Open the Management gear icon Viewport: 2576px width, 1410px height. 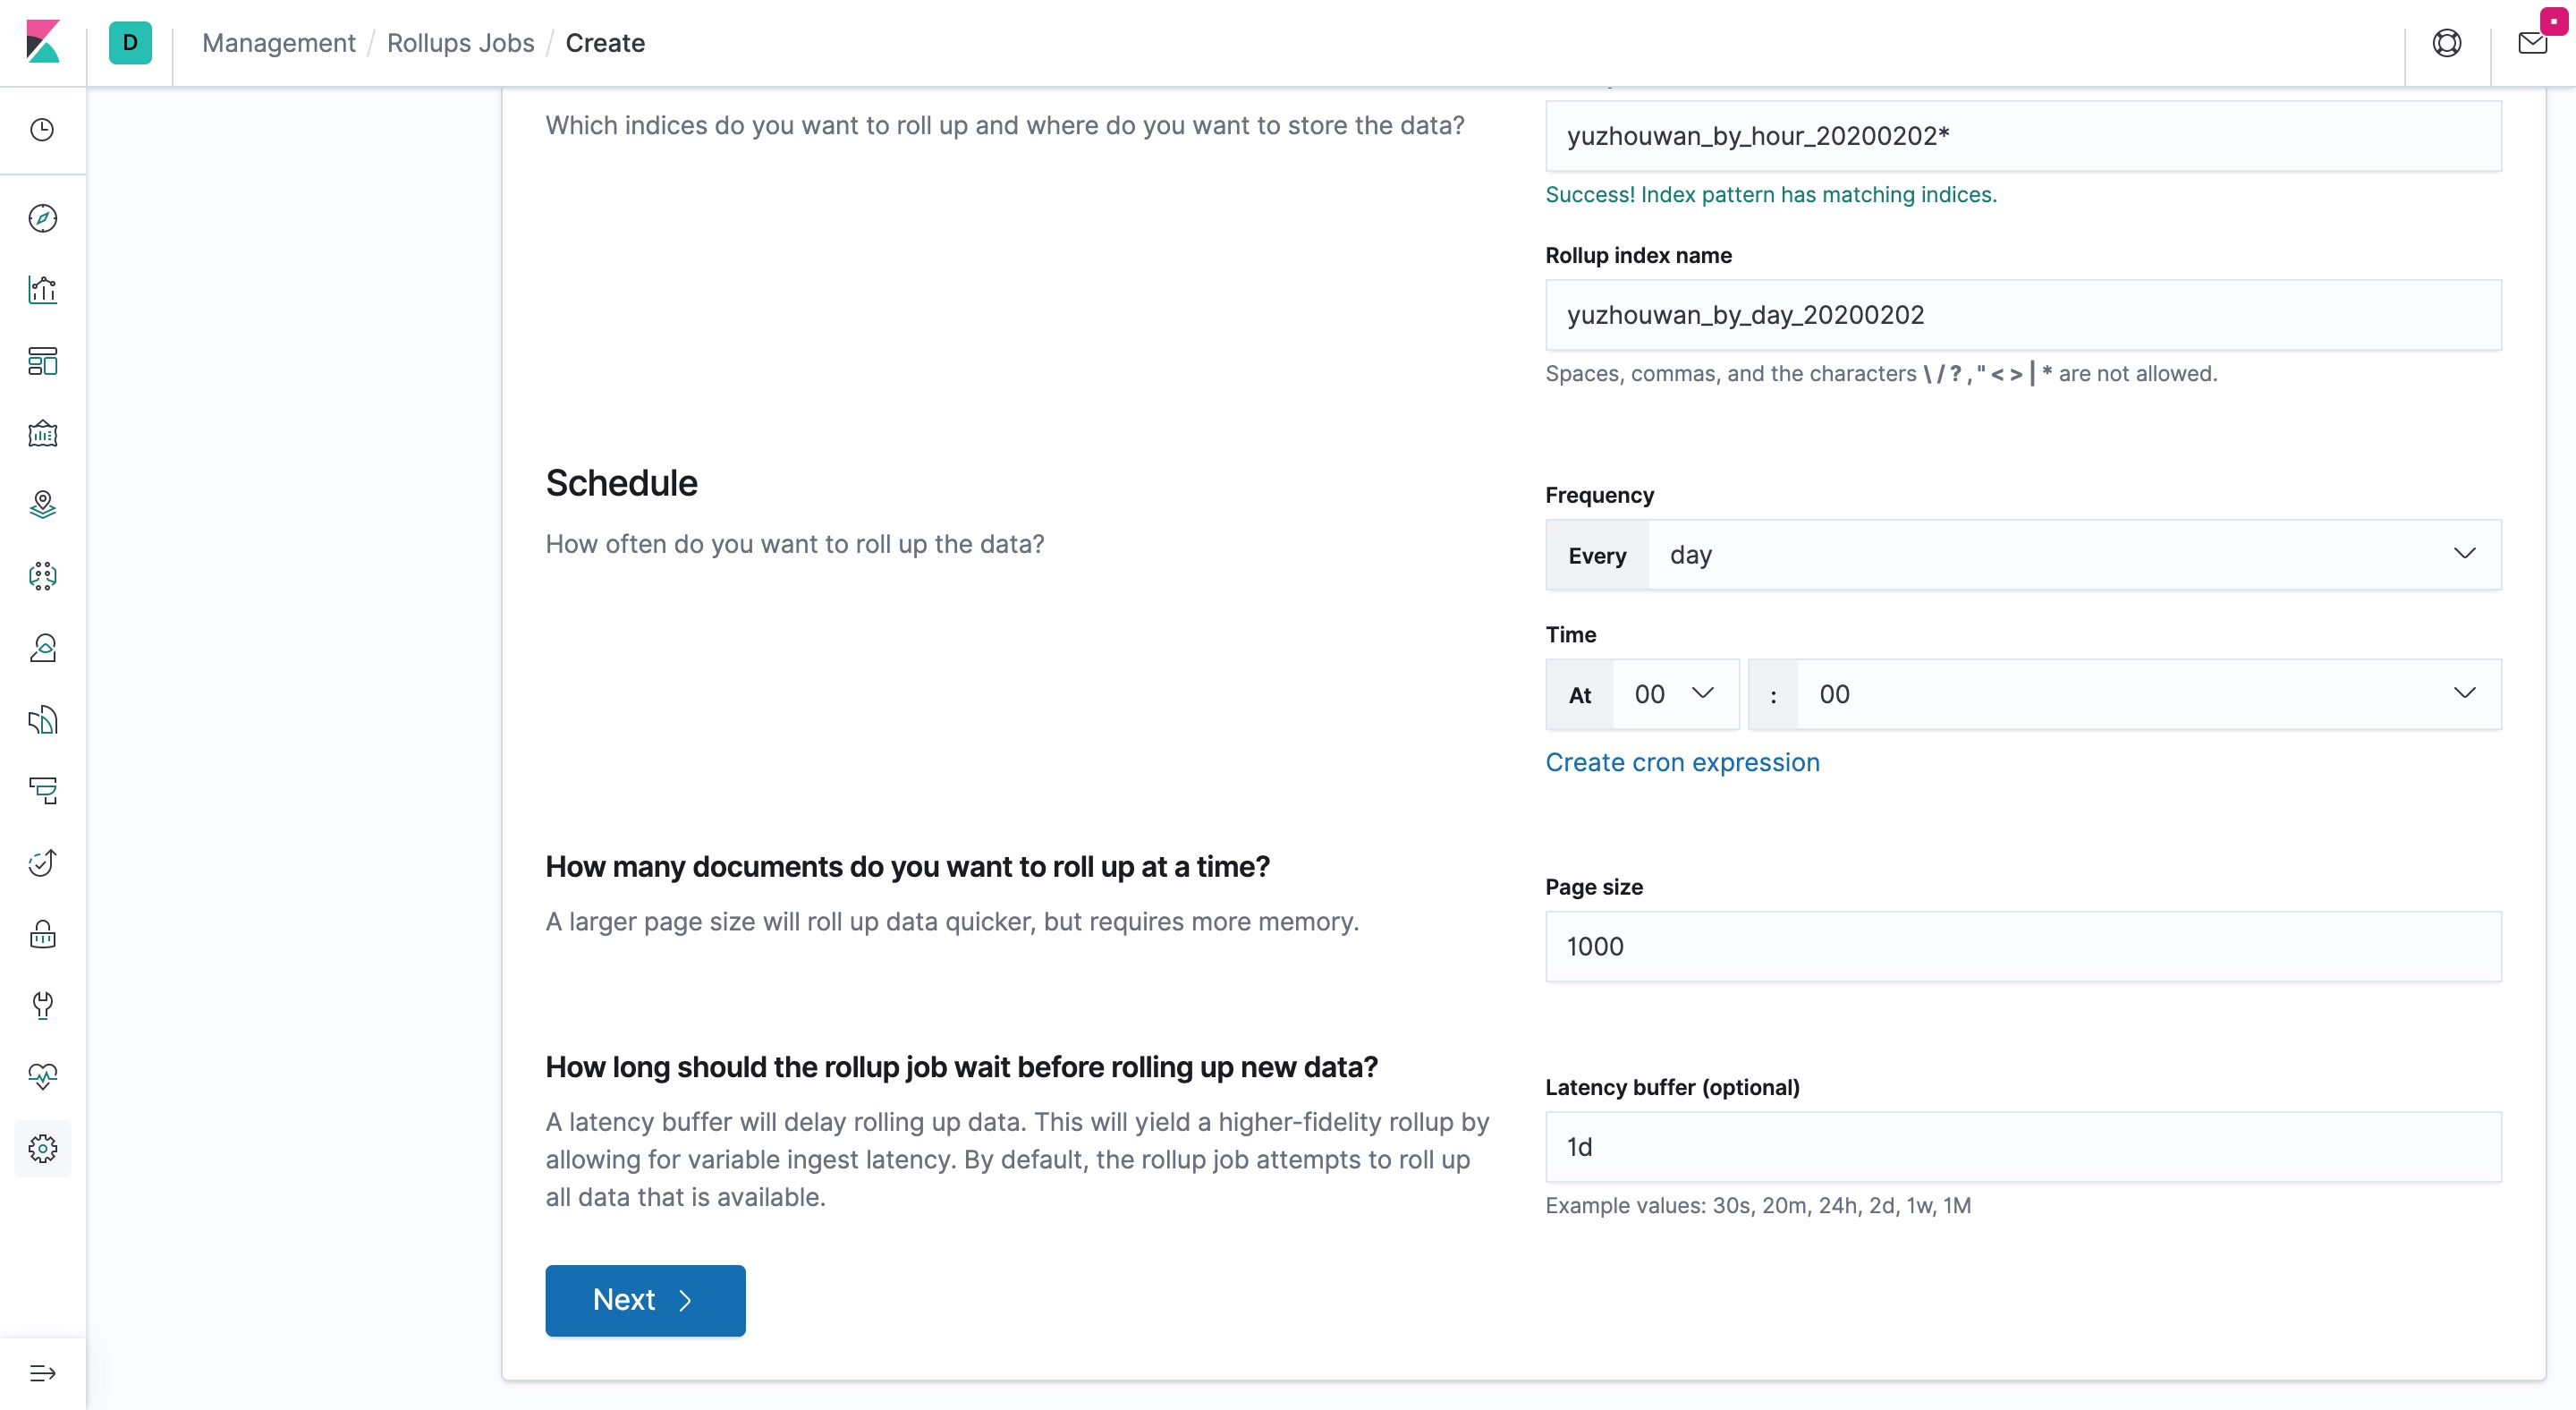coord(42,1148)
